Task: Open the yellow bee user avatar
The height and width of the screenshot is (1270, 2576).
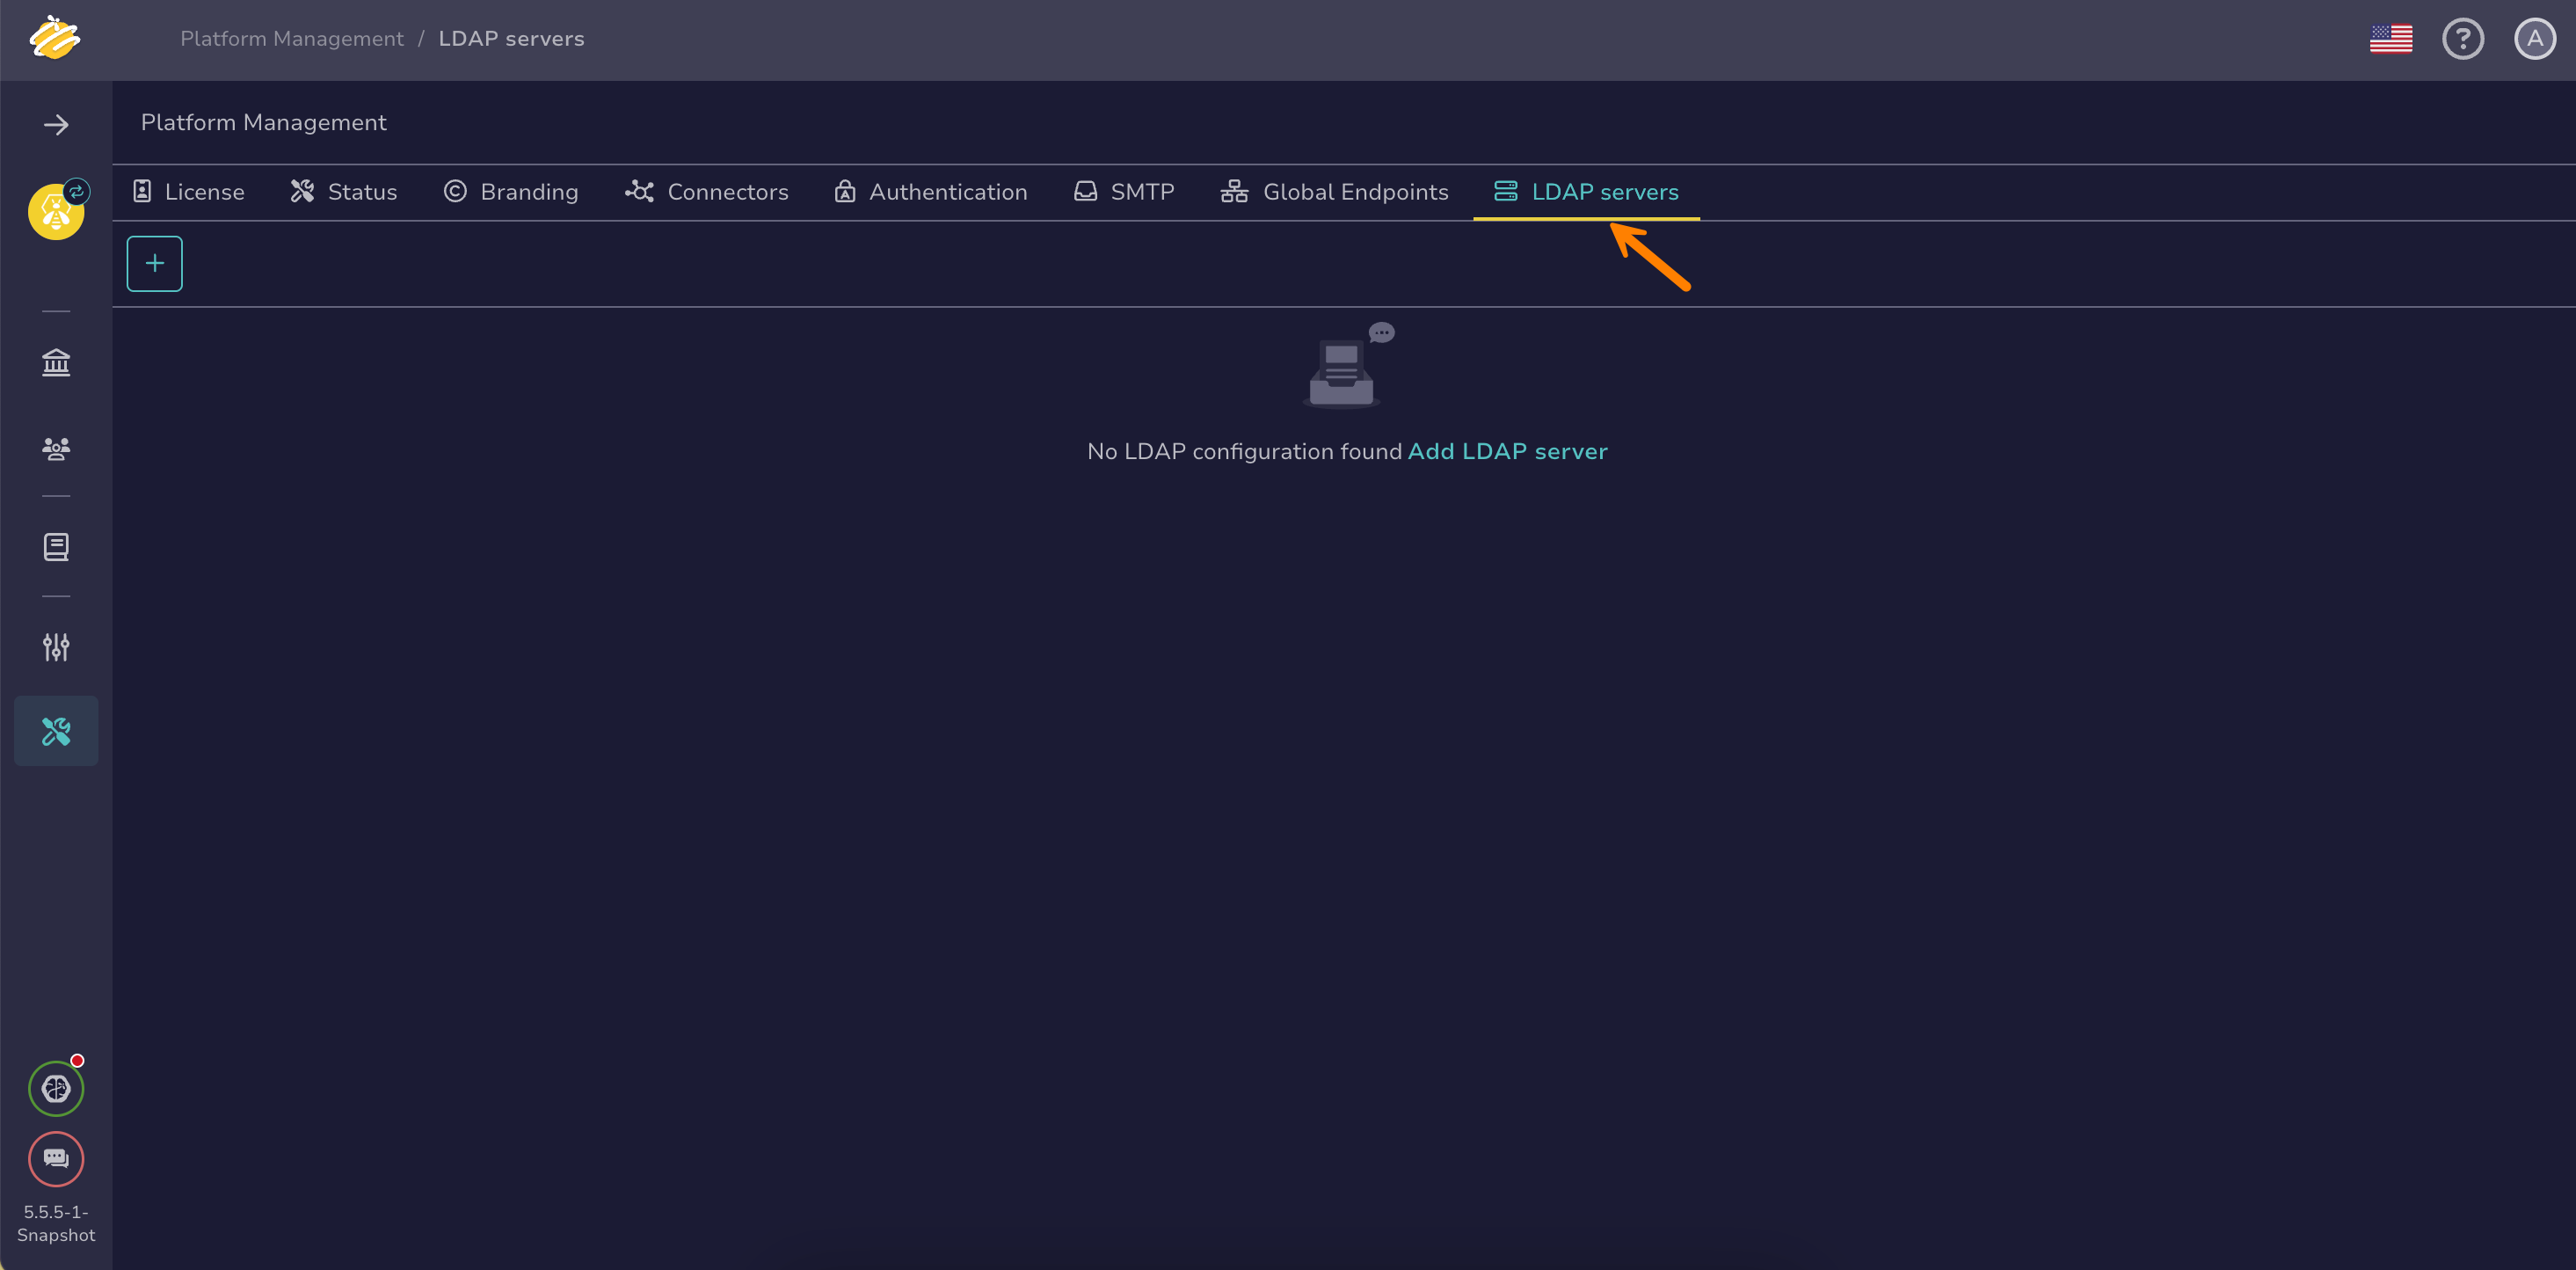Action: pyautogui.click(x=56, y=211)
